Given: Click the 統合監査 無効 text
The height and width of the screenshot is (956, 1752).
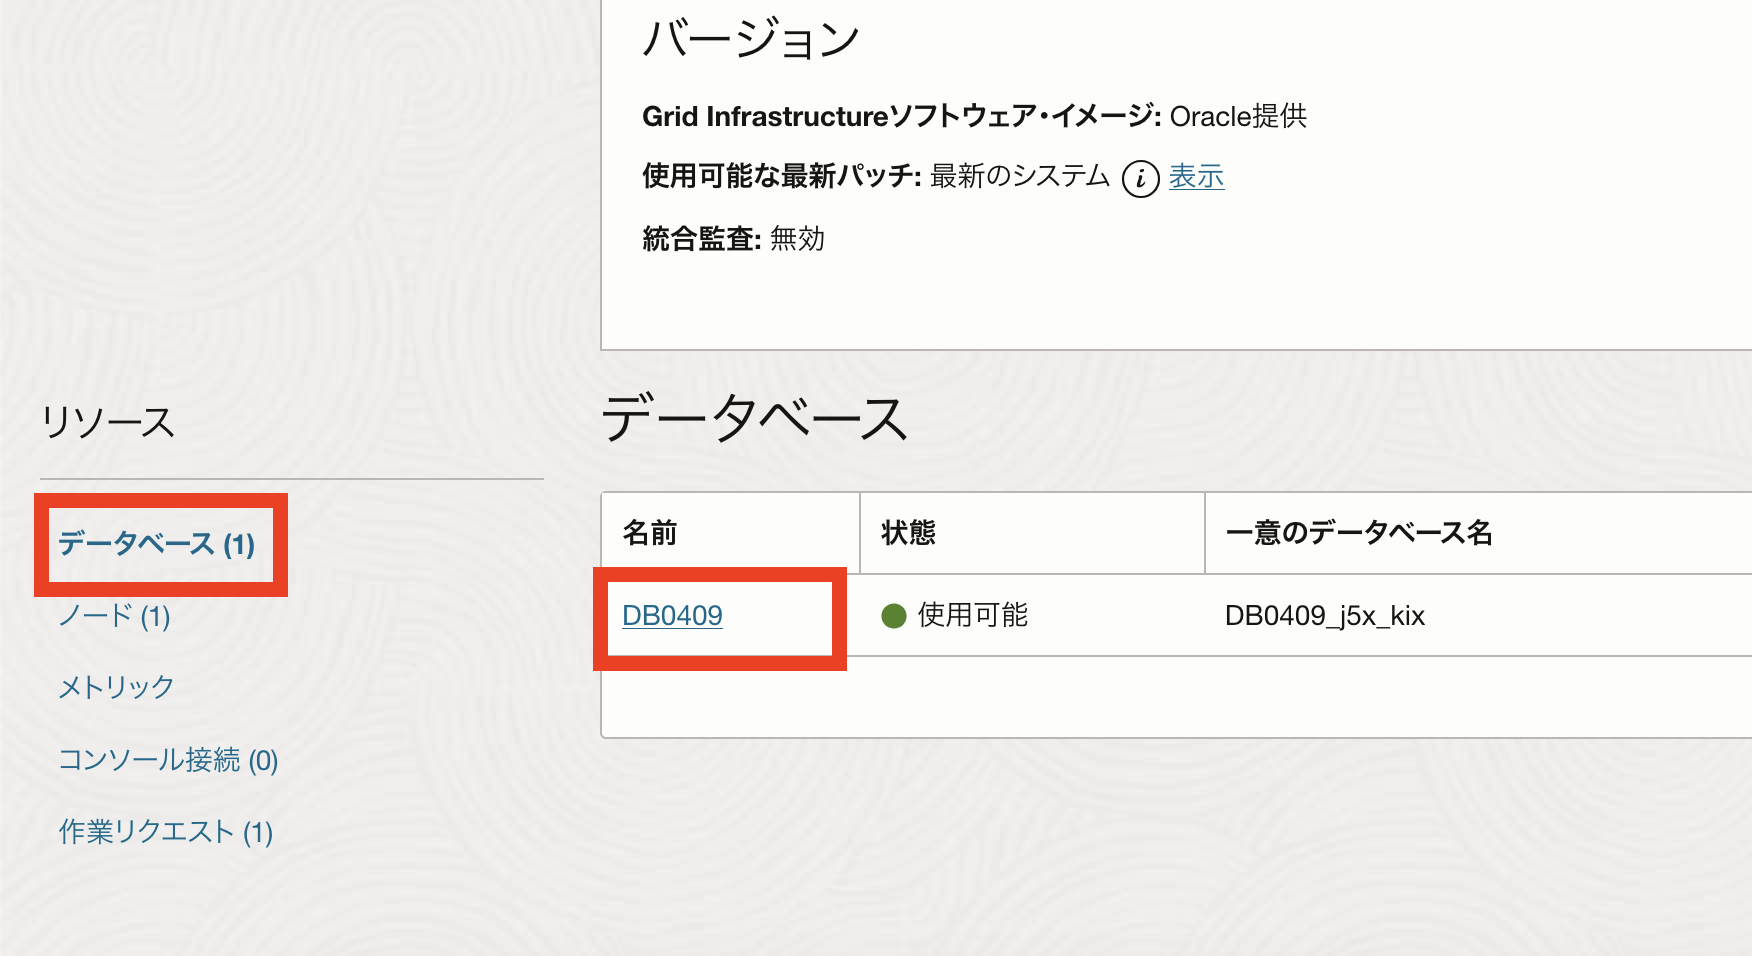Looking at the screenshot, I should pos(733,239).
